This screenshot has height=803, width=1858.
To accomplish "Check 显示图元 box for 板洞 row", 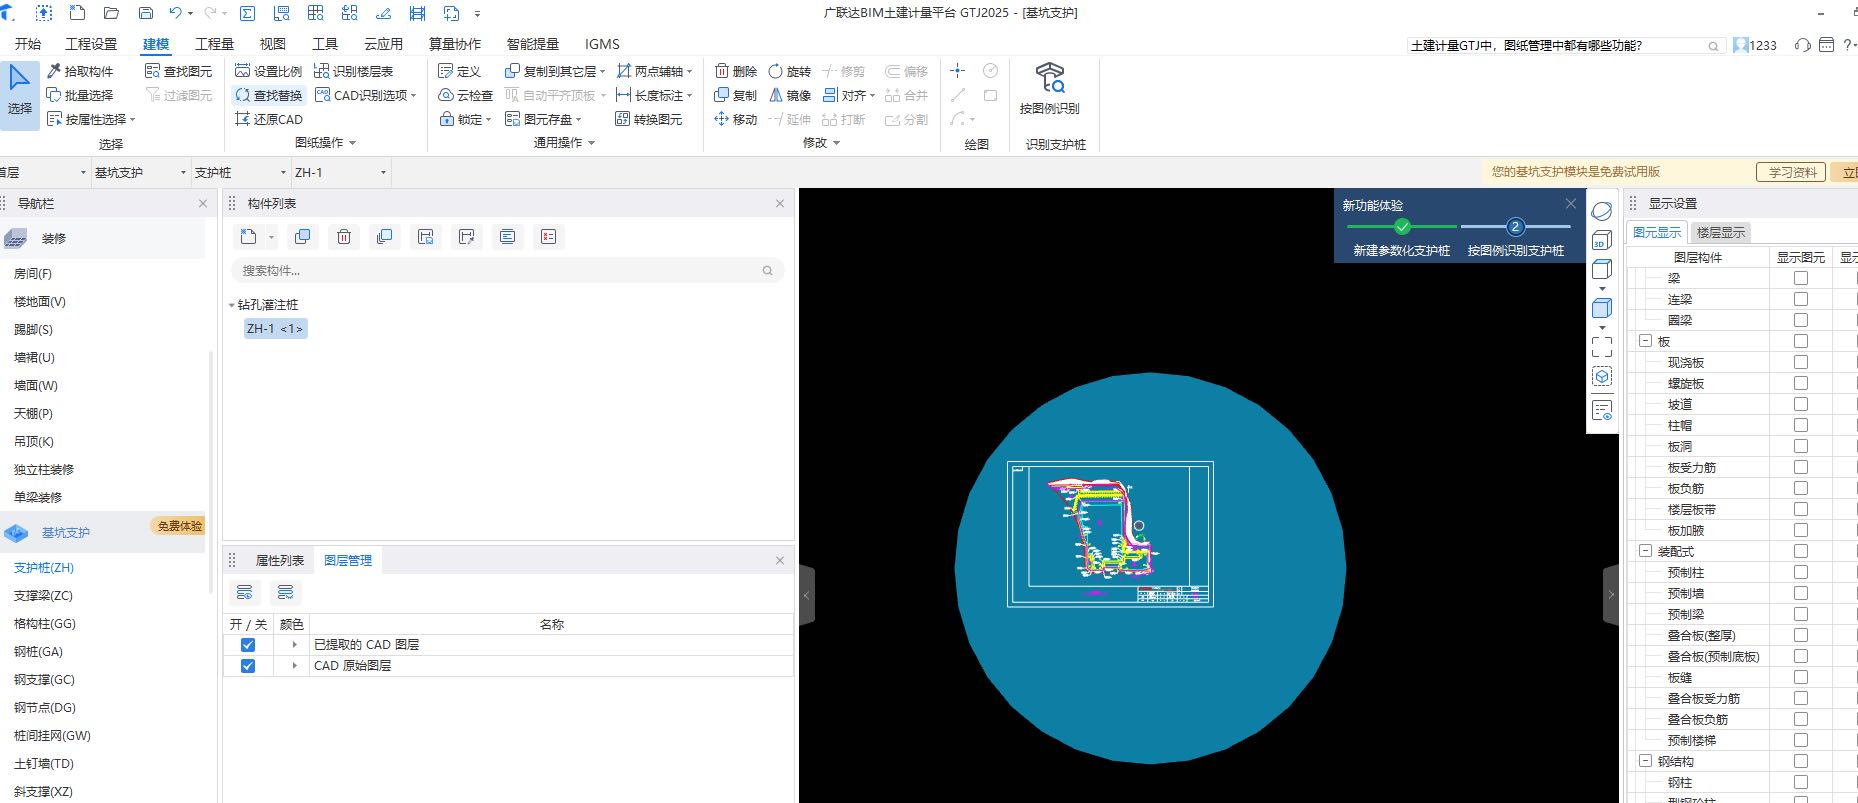I will point(1801,446).
